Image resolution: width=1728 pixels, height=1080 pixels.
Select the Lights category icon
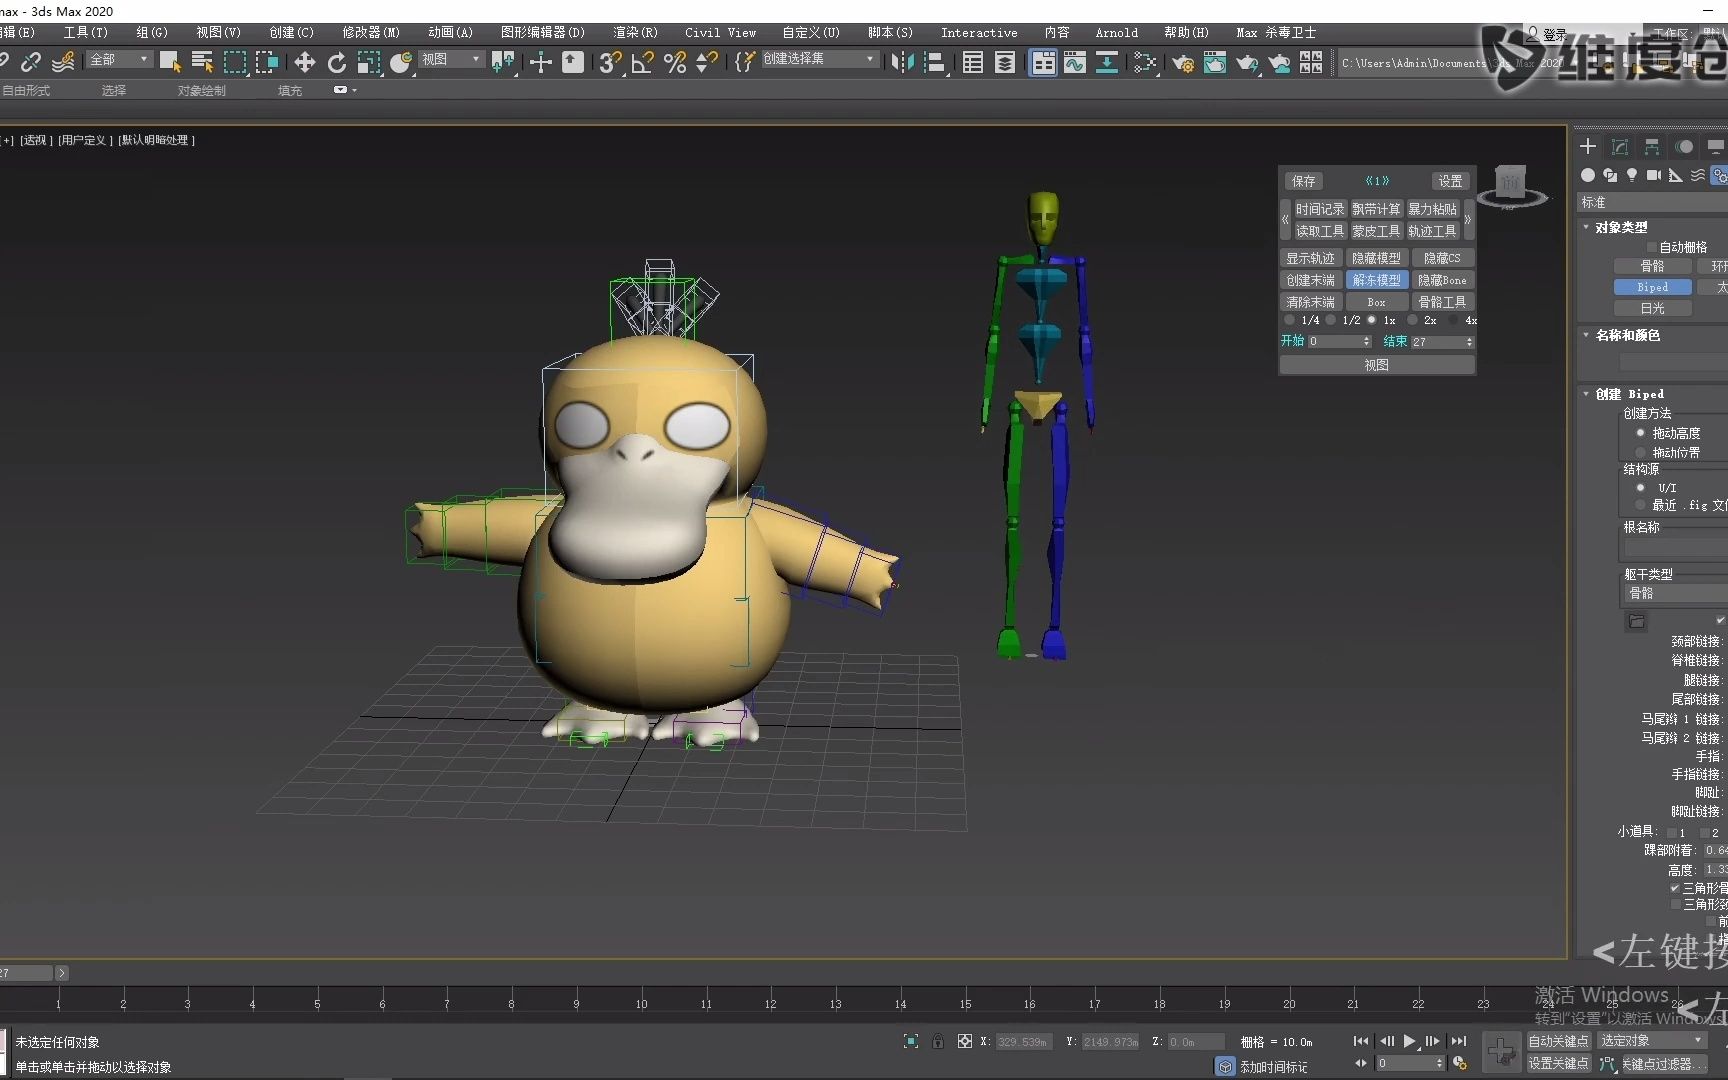tap(1632, 175)
